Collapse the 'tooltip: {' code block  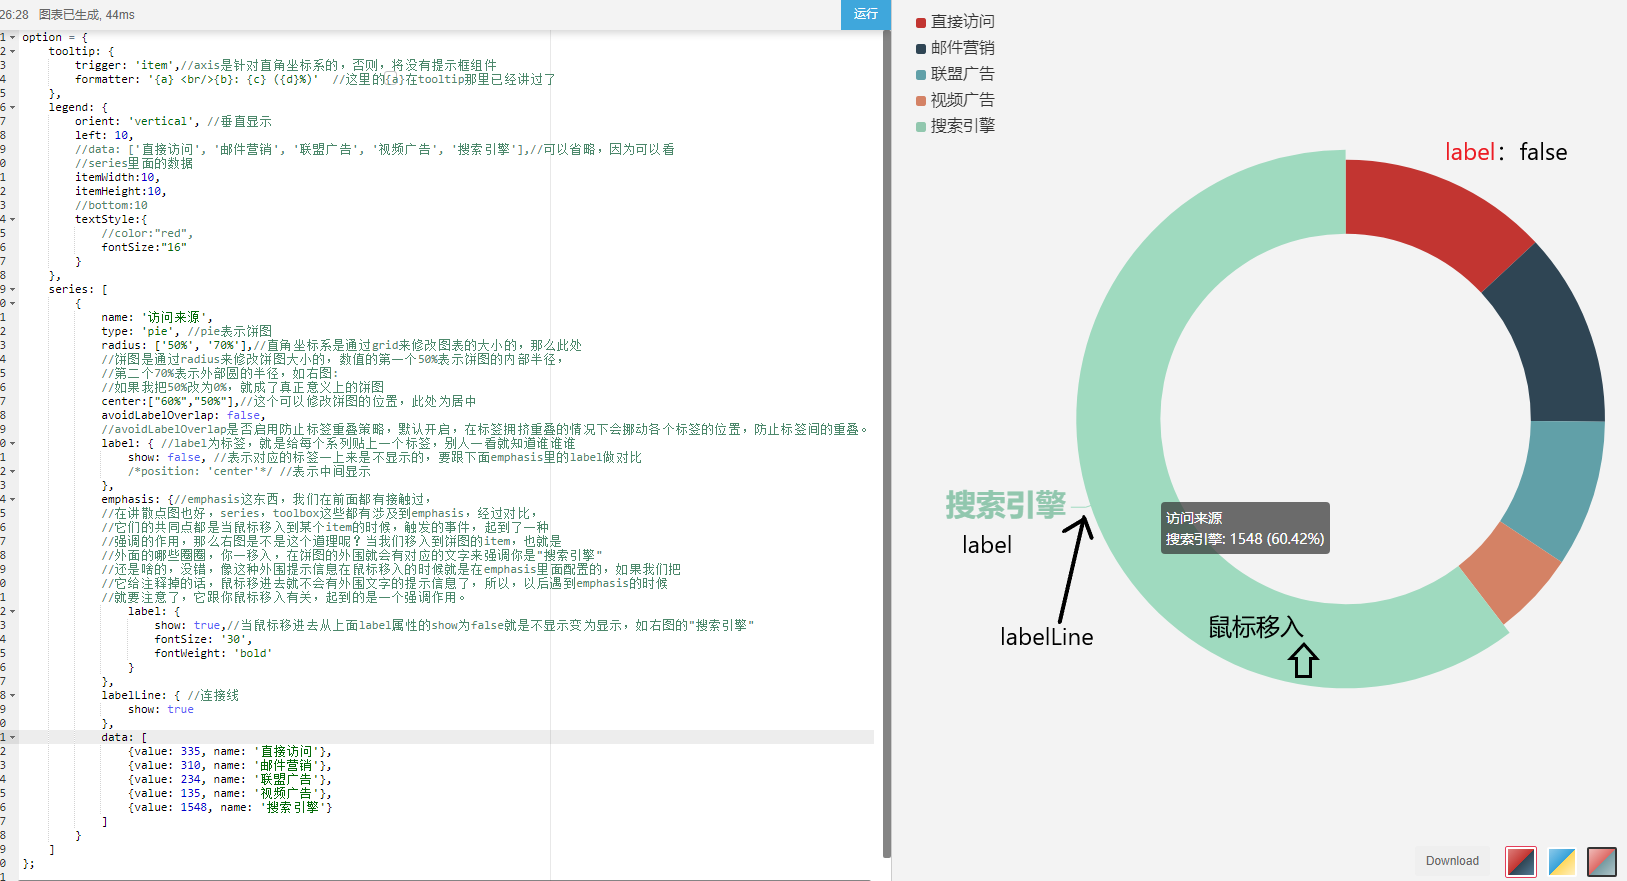click(x=12, y=51)
